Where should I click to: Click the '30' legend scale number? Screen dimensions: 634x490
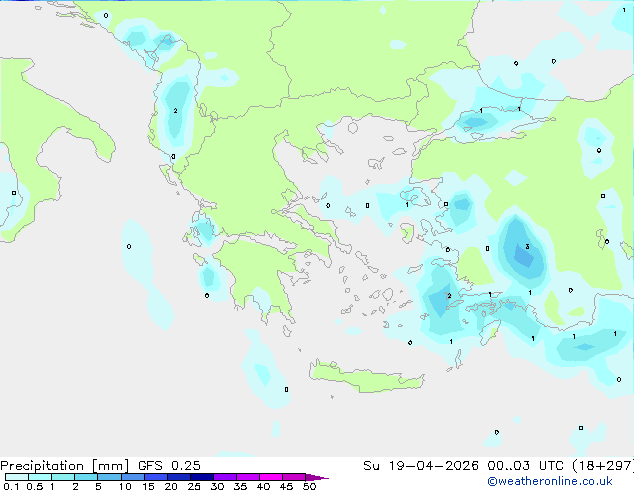pos(217,486)
